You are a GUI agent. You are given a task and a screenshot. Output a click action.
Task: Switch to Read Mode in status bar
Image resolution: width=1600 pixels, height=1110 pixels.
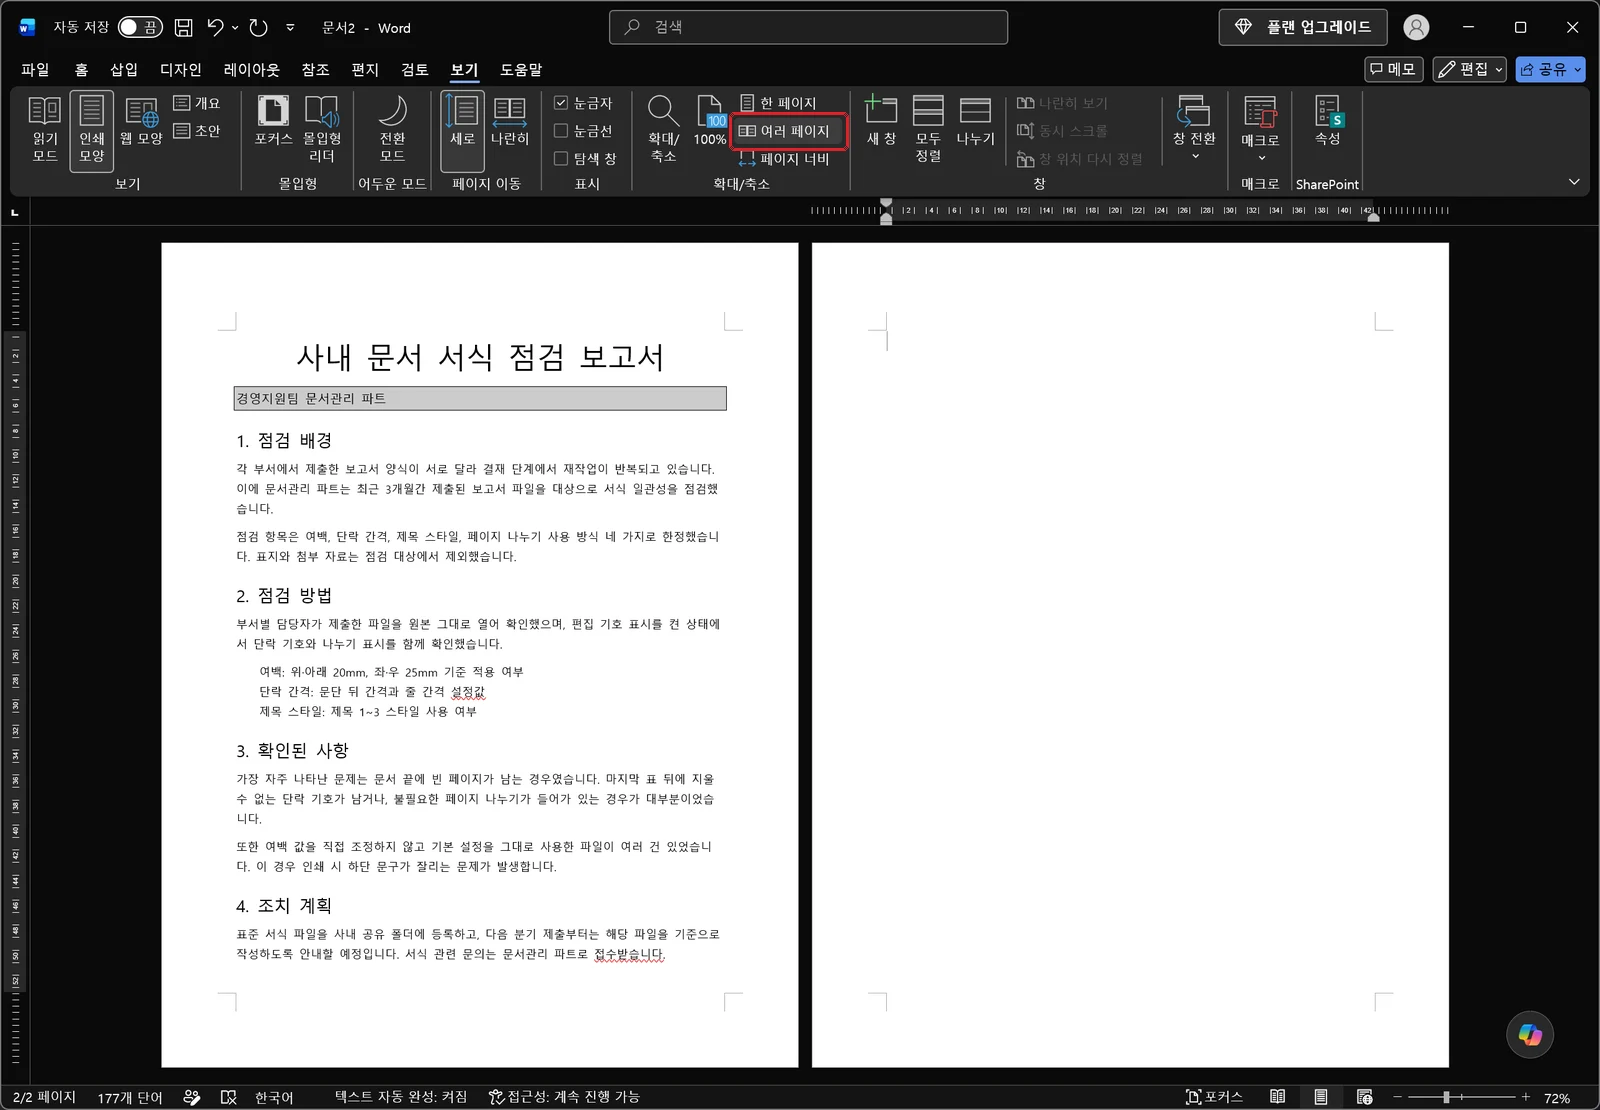[x=1278, y=1097]
